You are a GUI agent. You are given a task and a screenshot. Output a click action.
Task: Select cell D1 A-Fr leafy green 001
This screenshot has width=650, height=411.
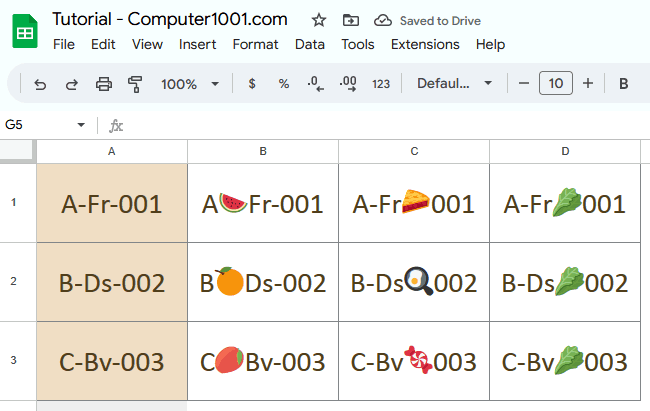565,203
